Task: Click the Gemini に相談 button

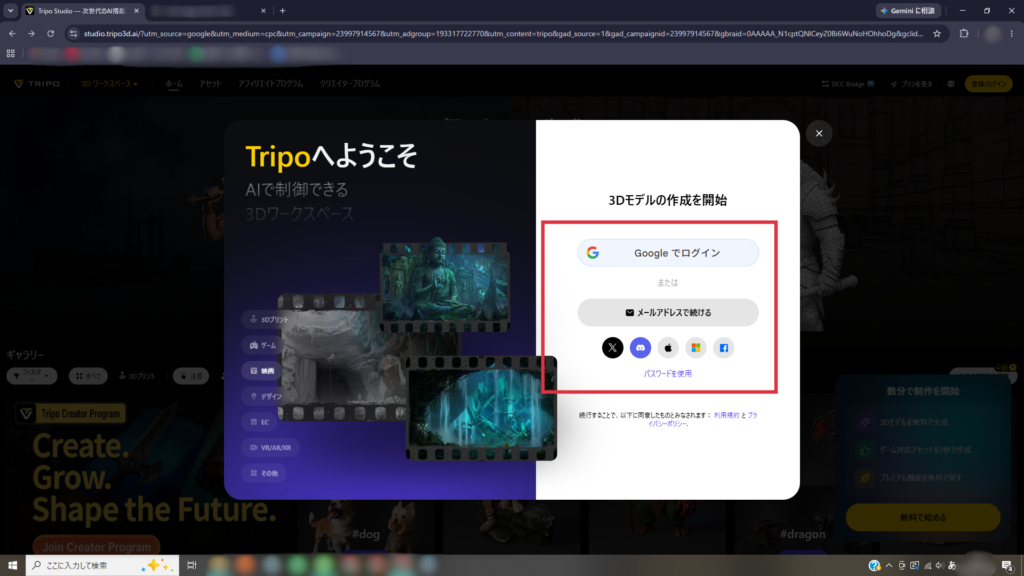Action: 908,10
